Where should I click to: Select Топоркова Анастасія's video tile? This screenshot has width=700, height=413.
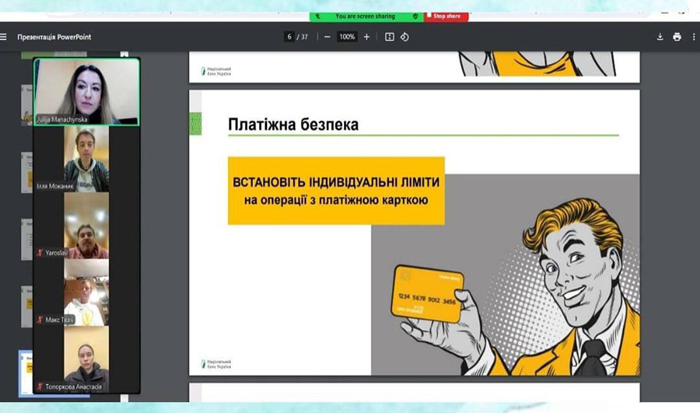point(86,359)
